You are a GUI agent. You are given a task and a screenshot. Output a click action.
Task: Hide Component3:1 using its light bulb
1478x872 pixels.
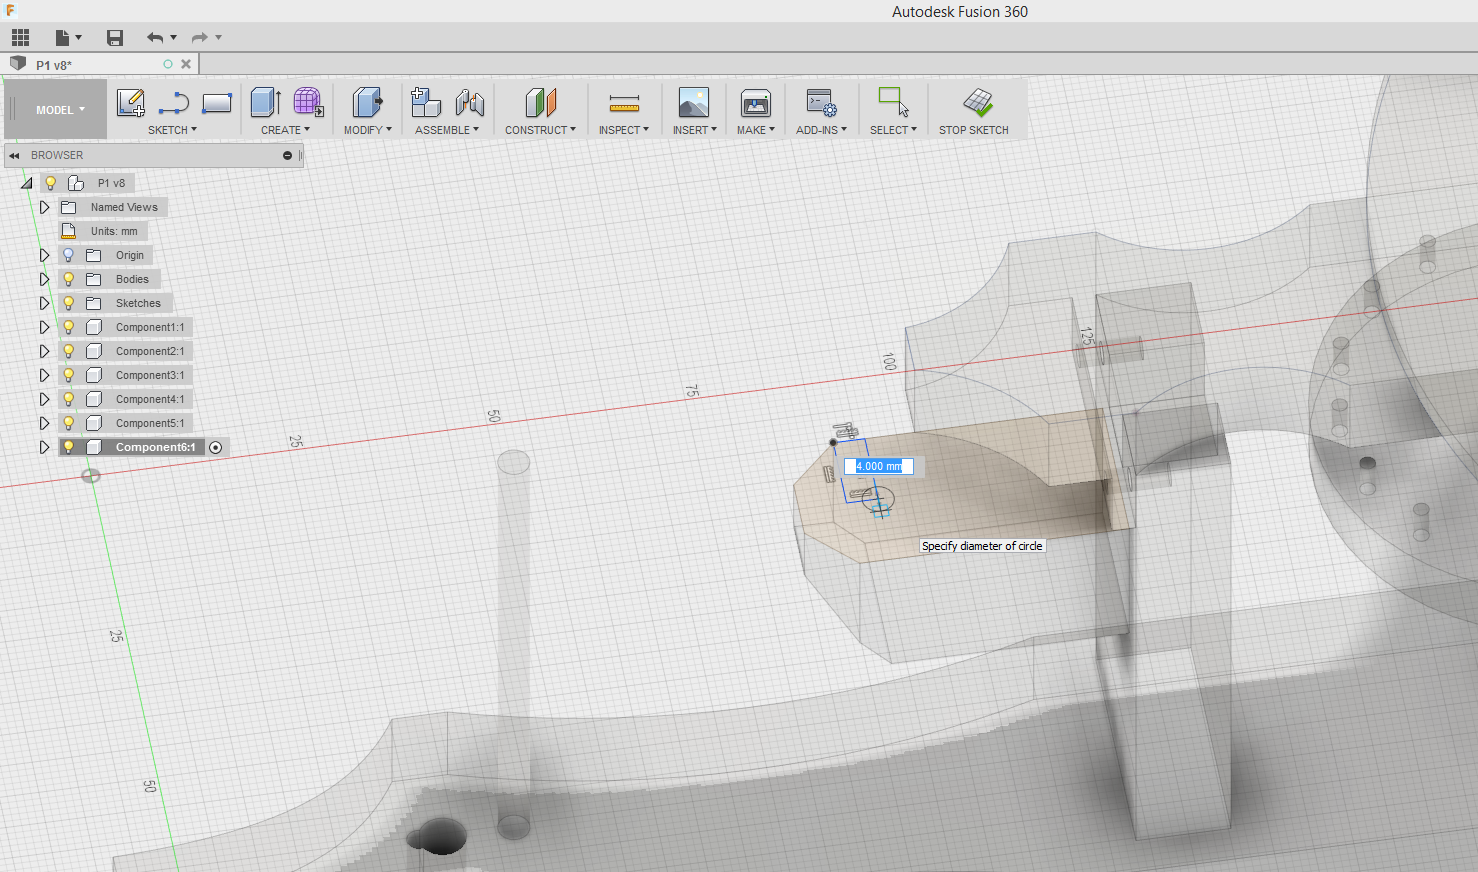69,375
